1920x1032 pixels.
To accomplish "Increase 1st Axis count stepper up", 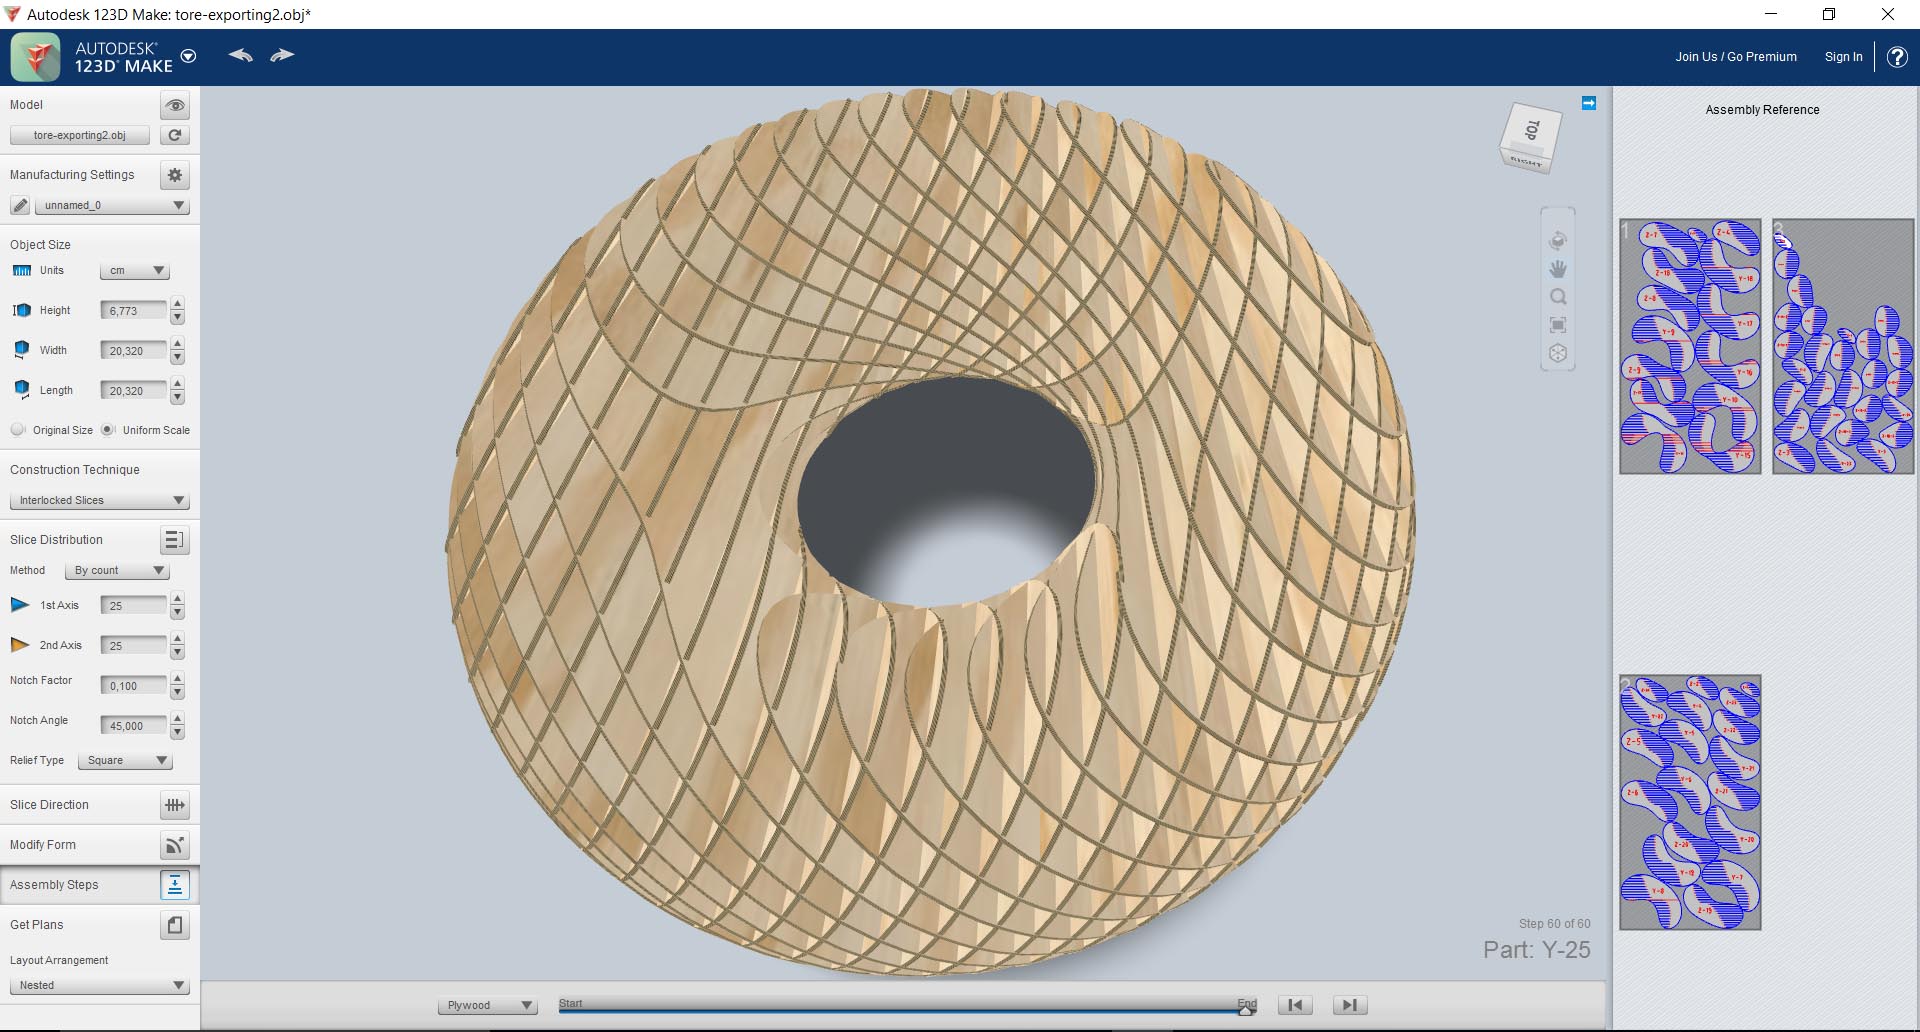I will (x=177, y=599).
